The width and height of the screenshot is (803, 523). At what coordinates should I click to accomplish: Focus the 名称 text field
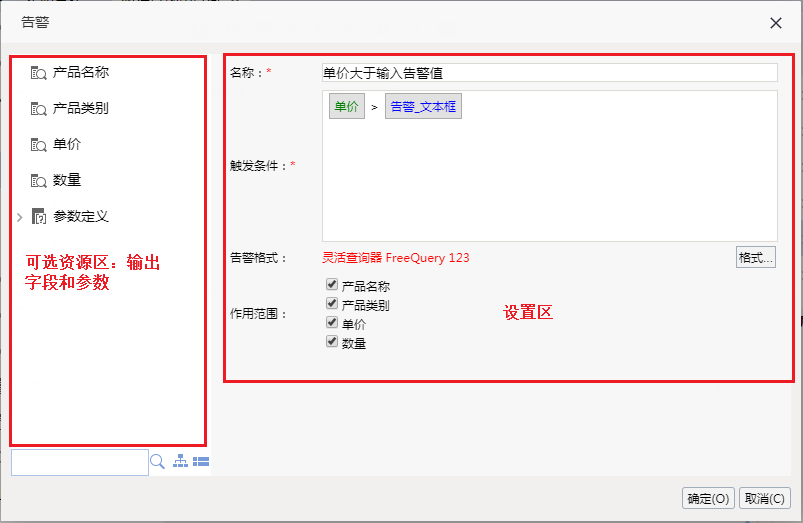pos(550,73)
